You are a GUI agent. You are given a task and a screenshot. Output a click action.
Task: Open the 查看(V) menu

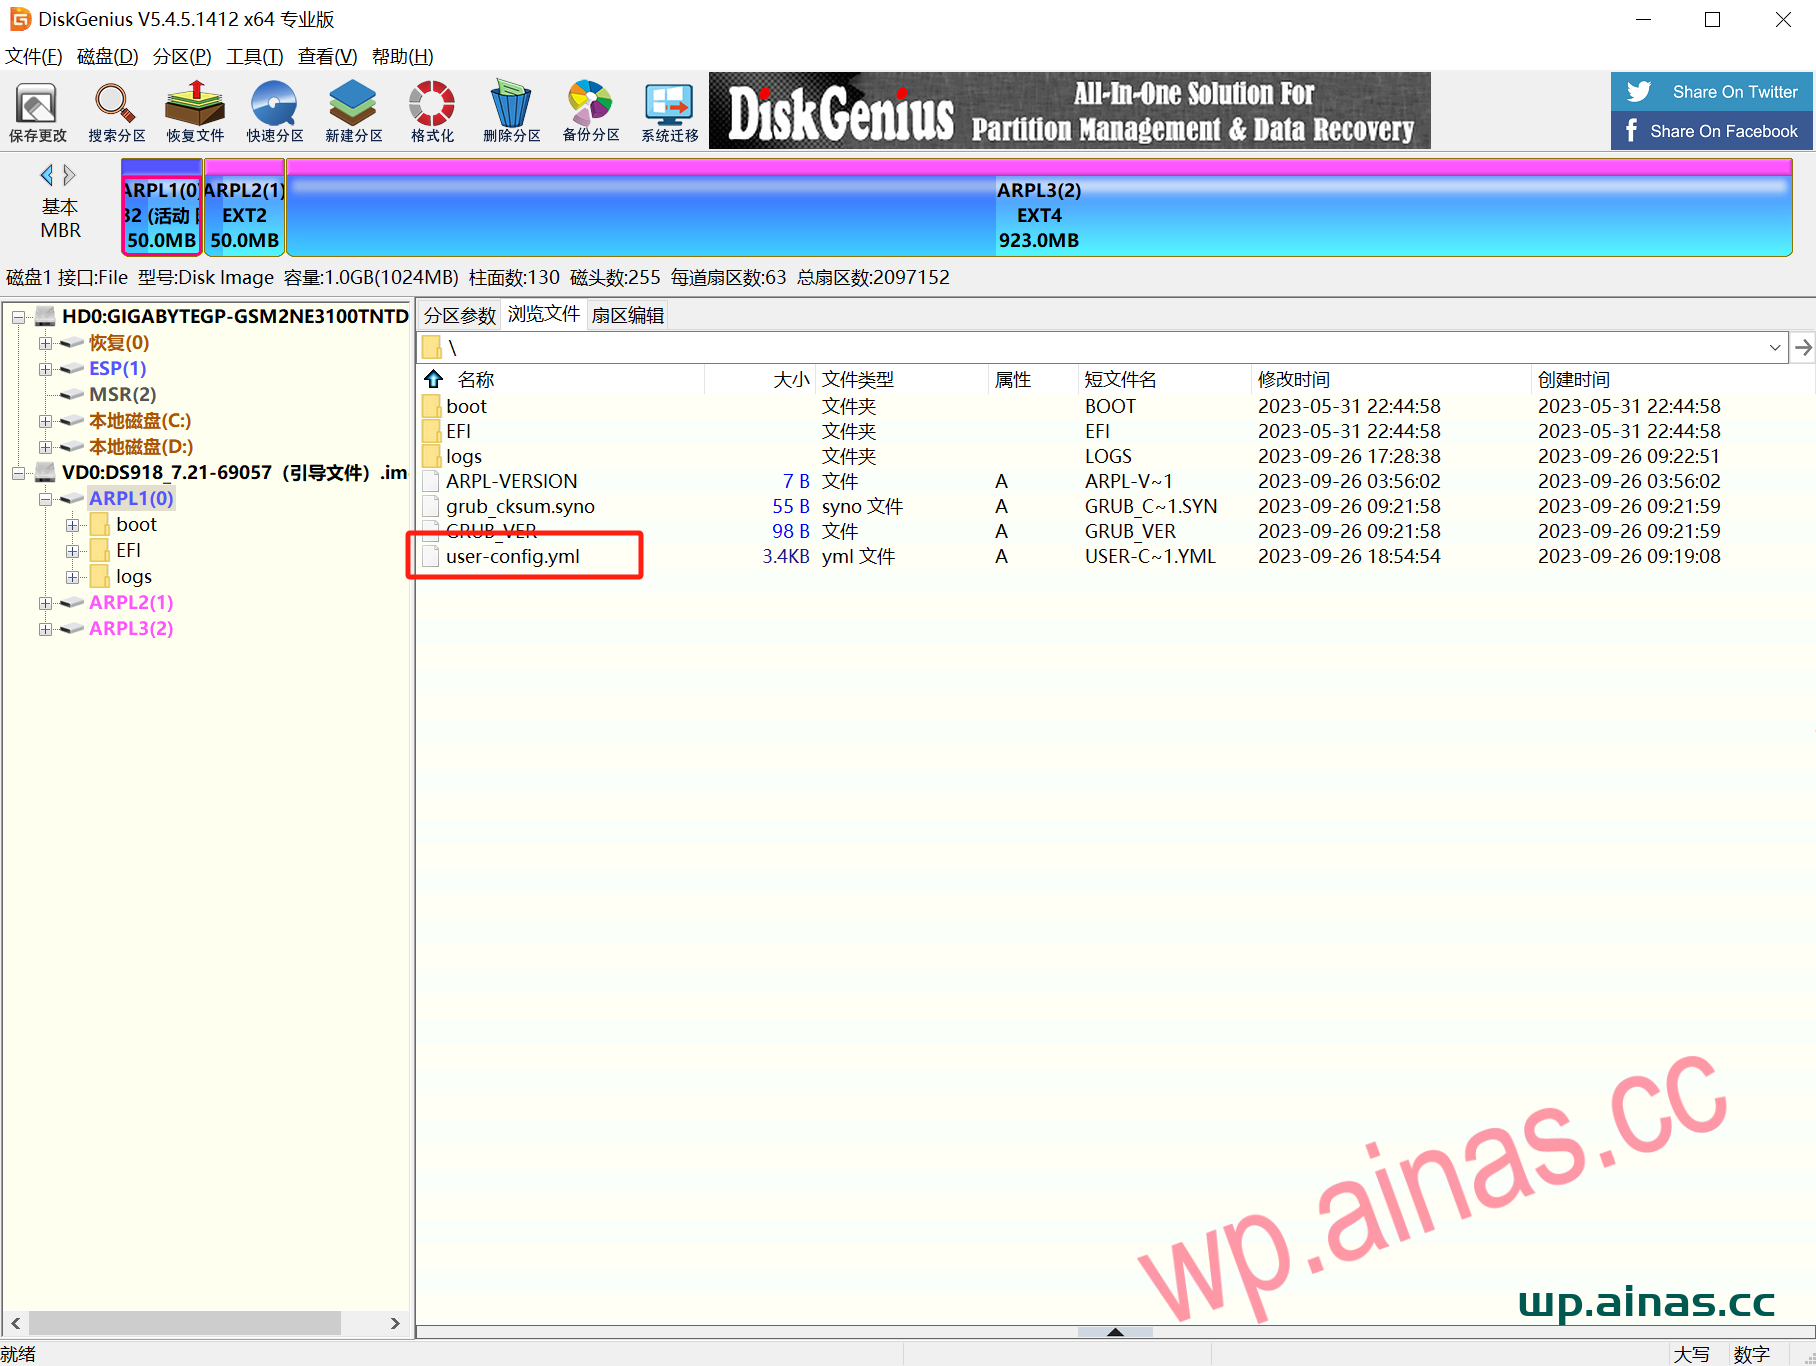(x=328, y=56)
